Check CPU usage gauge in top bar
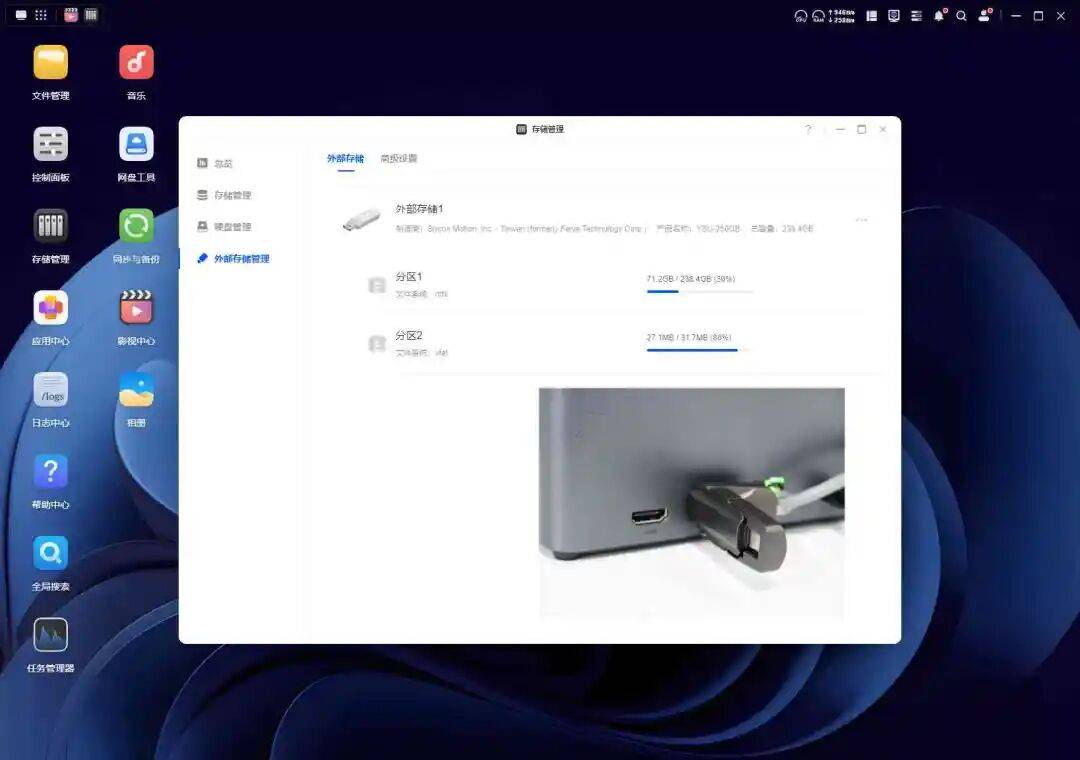 pos(800,16)
